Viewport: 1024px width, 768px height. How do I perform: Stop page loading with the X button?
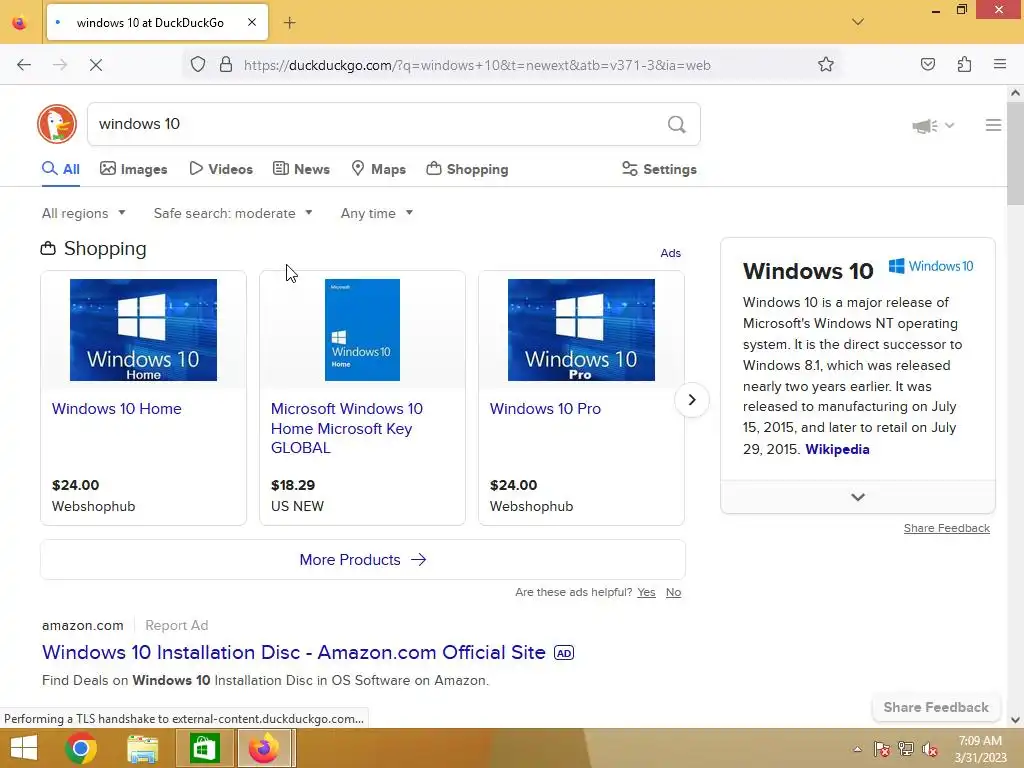pyautogui.click(x=95, y=65)
